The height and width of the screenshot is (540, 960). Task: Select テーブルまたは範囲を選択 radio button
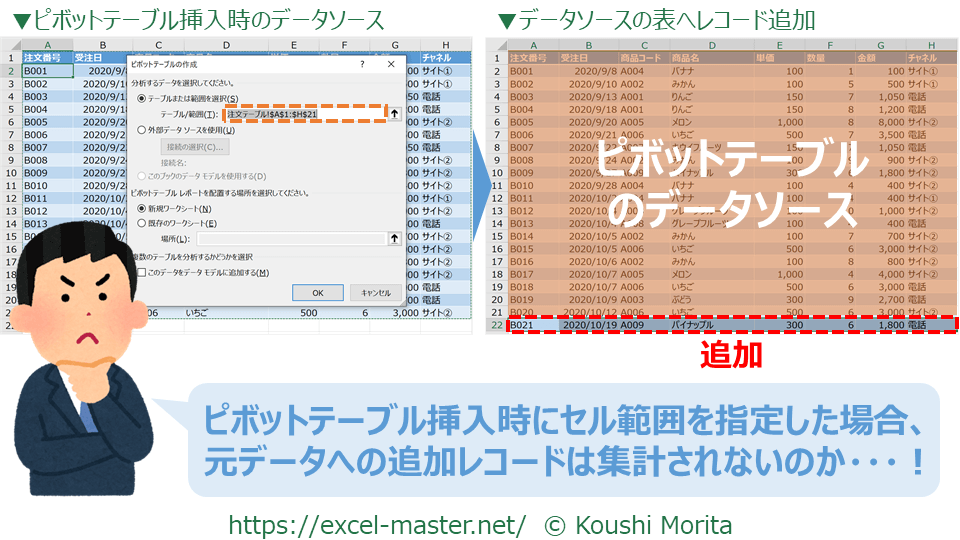pyautogui.click(x=140, y=98)
